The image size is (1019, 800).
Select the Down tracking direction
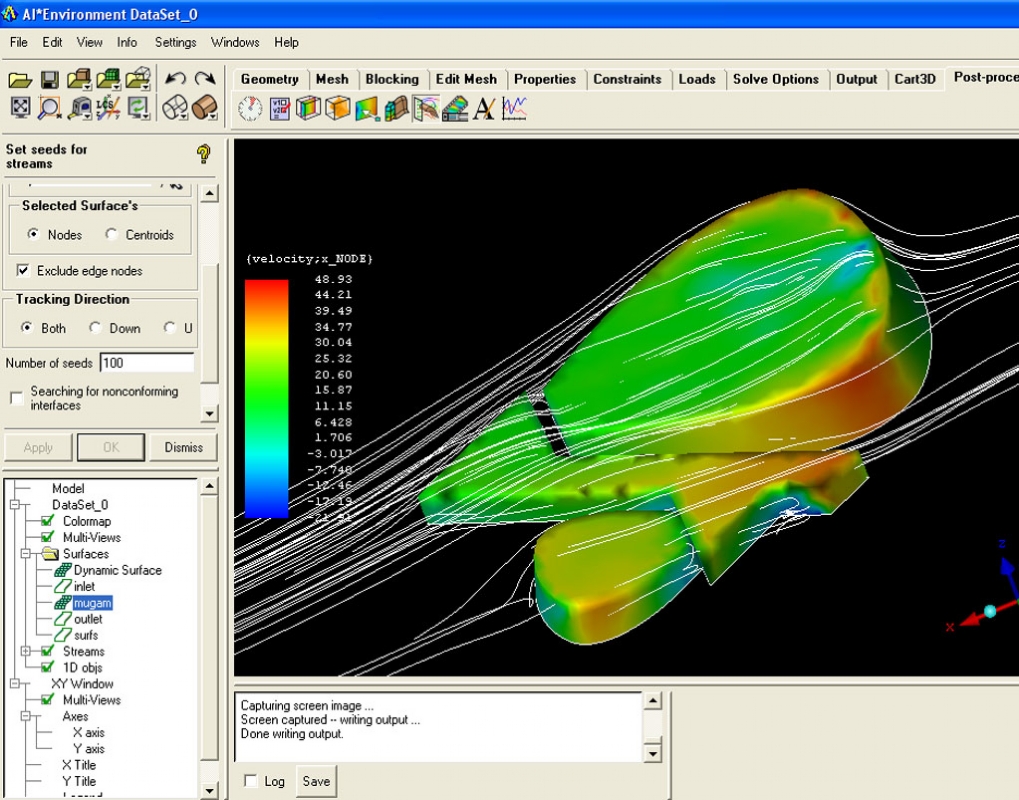pyautogui.click(x=96, y=328)
